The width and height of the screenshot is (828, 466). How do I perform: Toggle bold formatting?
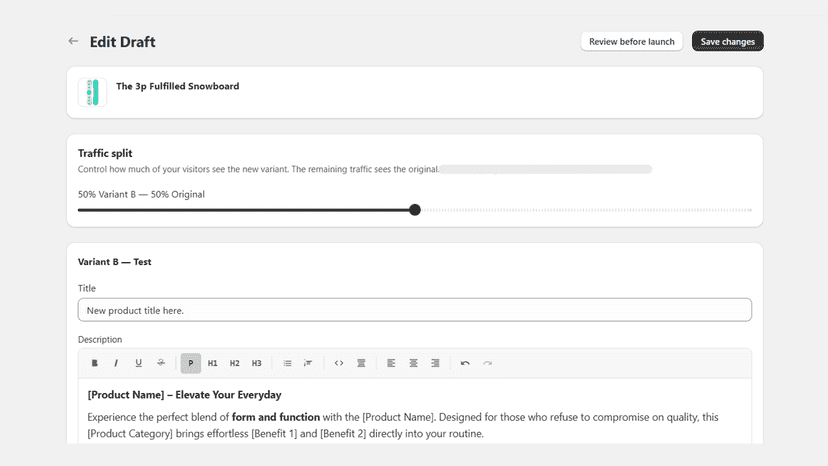95,363
